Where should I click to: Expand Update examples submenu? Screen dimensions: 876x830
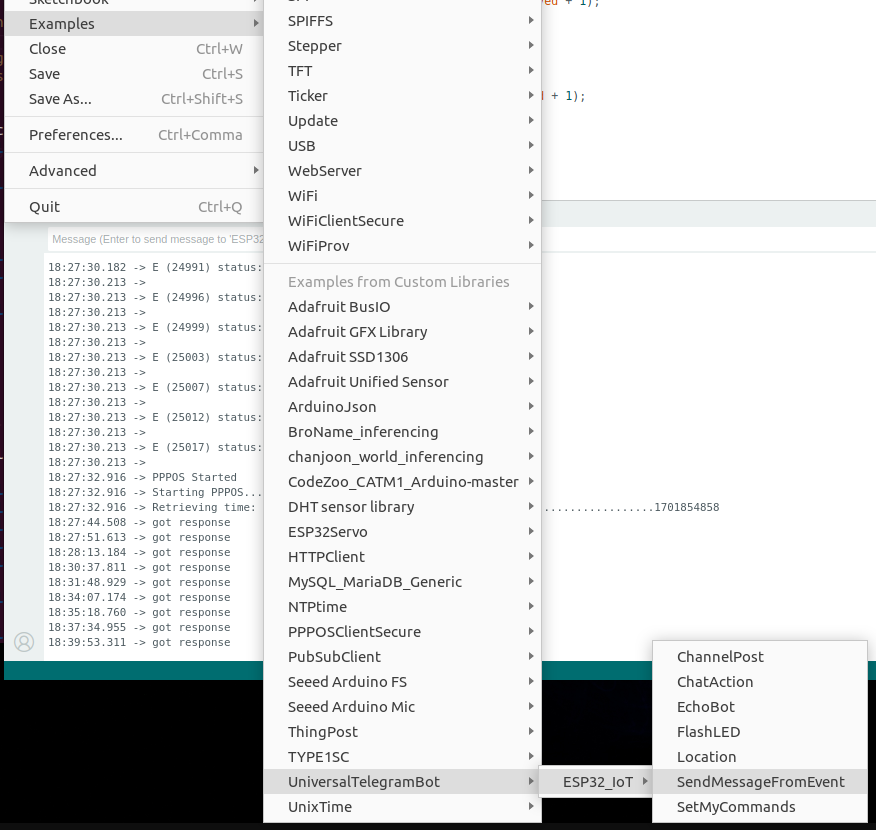(x=402, y=121)
